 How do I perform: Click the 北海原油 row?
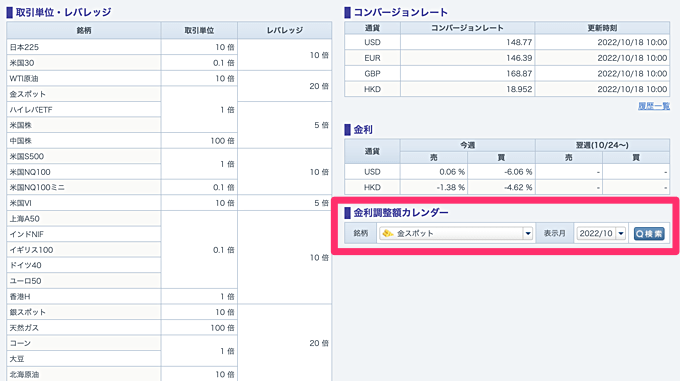coord(84,374)
